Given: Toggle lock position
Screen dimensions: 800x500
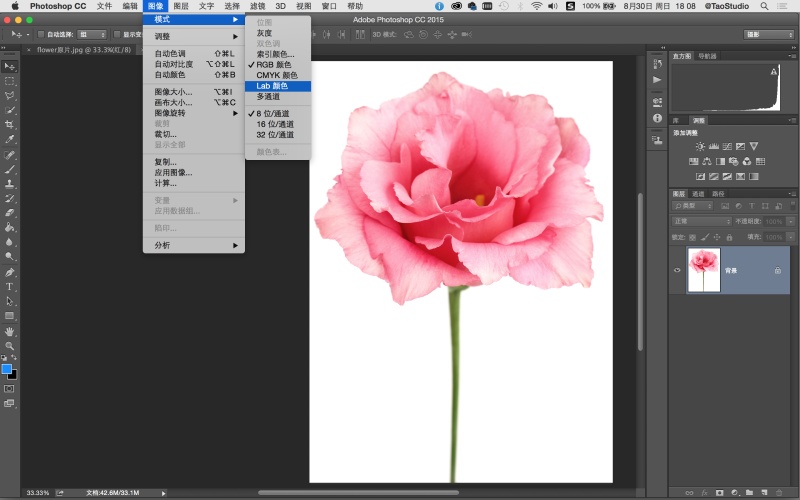Looking at the screenshot, I should point(717,237).
